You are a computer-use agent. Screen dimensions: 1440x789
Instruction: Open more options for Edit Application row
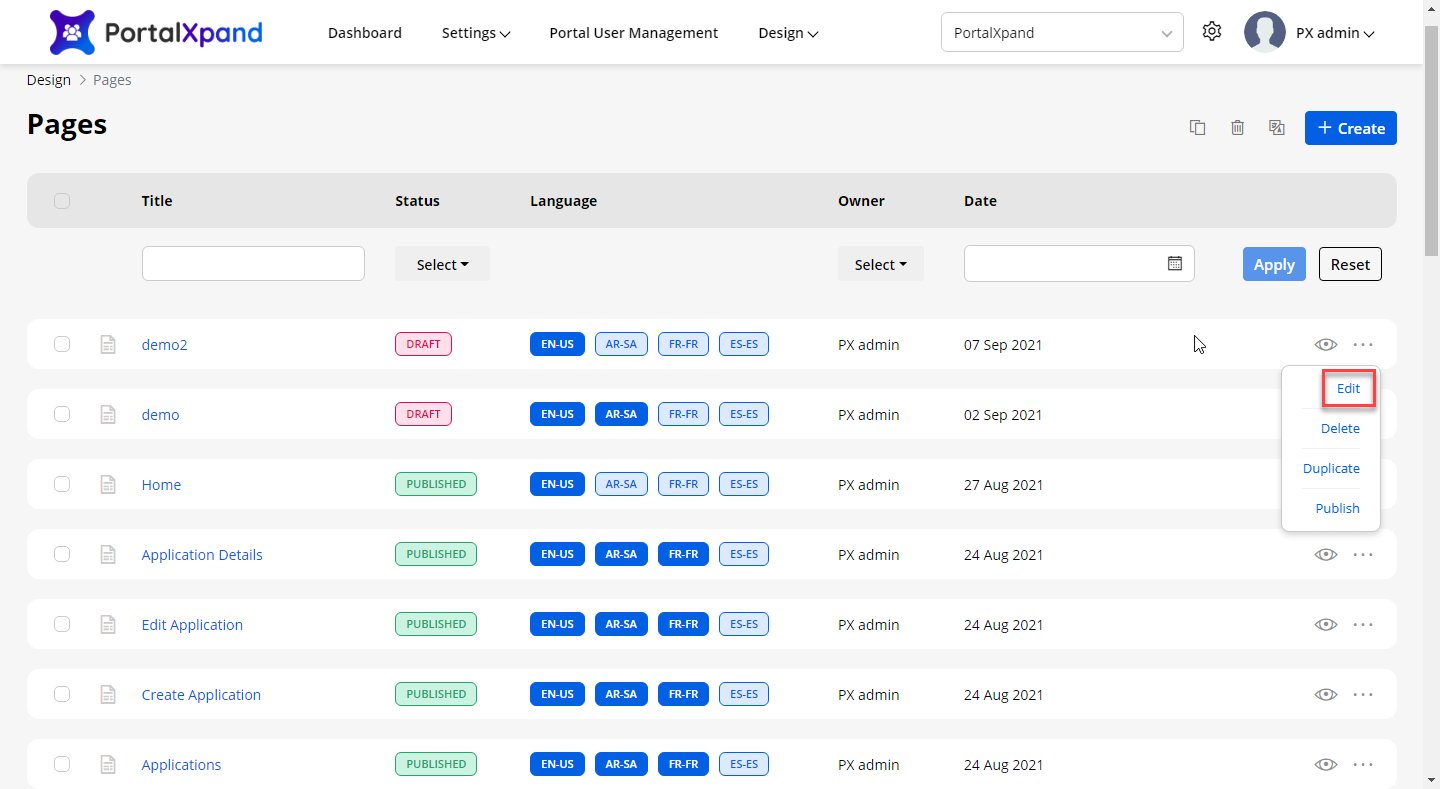(x=1363, y=625)
